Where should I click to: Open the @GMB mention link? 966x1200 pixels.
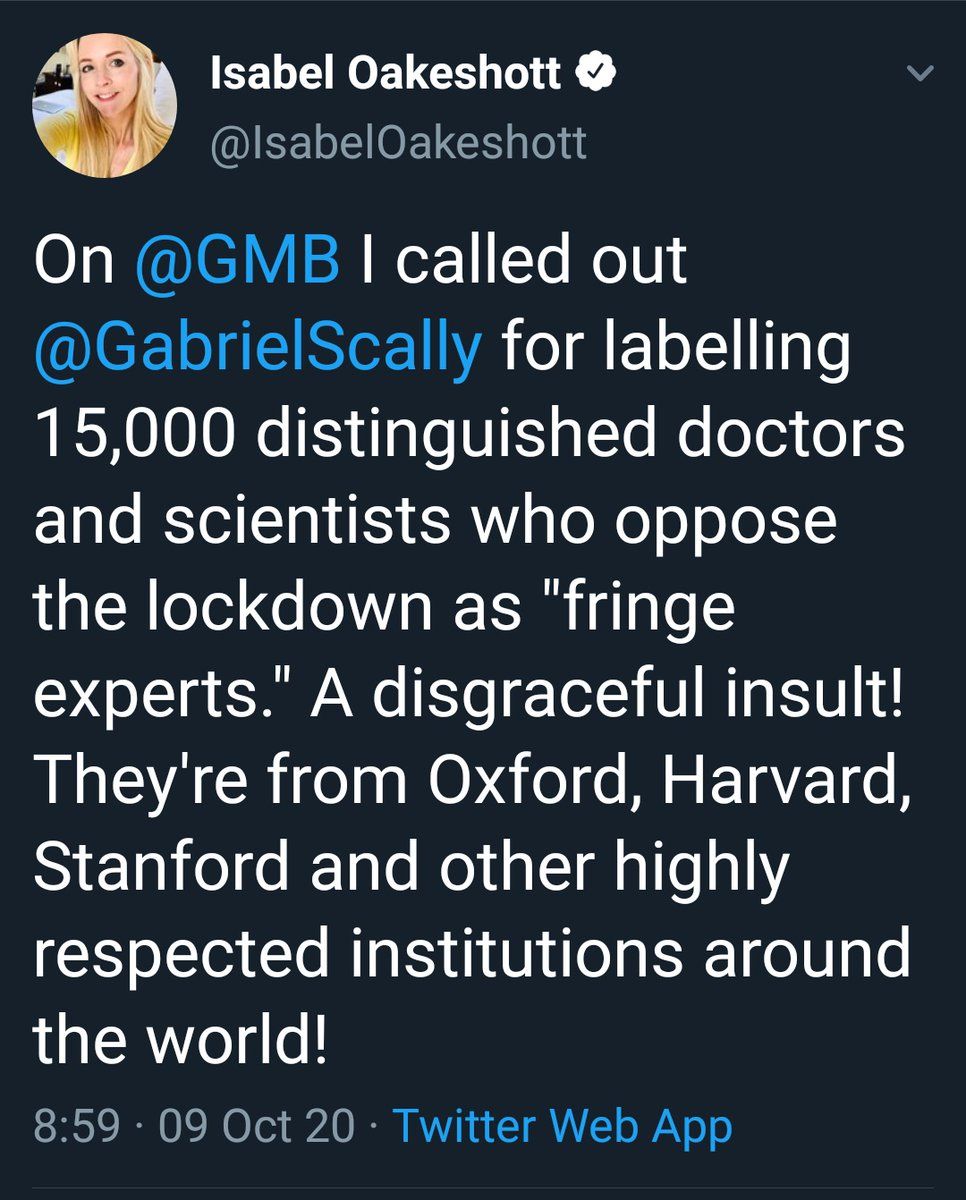236,261
